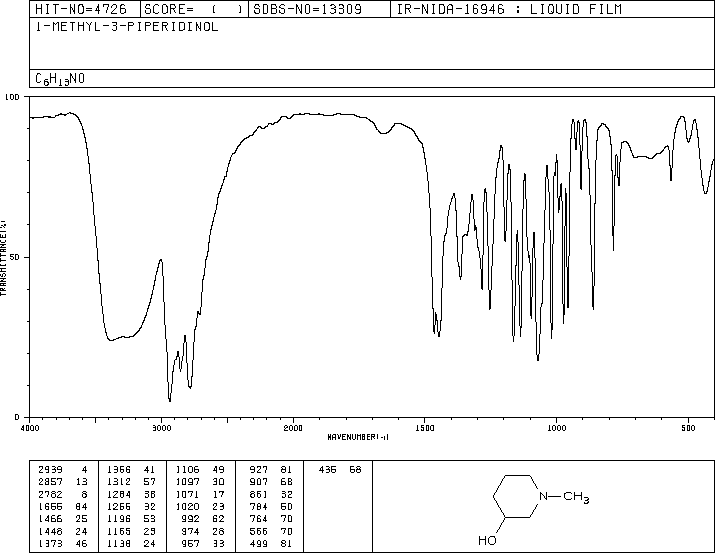Click peak value 1196 in table
This screenshot has width=715, height=553.
pos(119,519)
